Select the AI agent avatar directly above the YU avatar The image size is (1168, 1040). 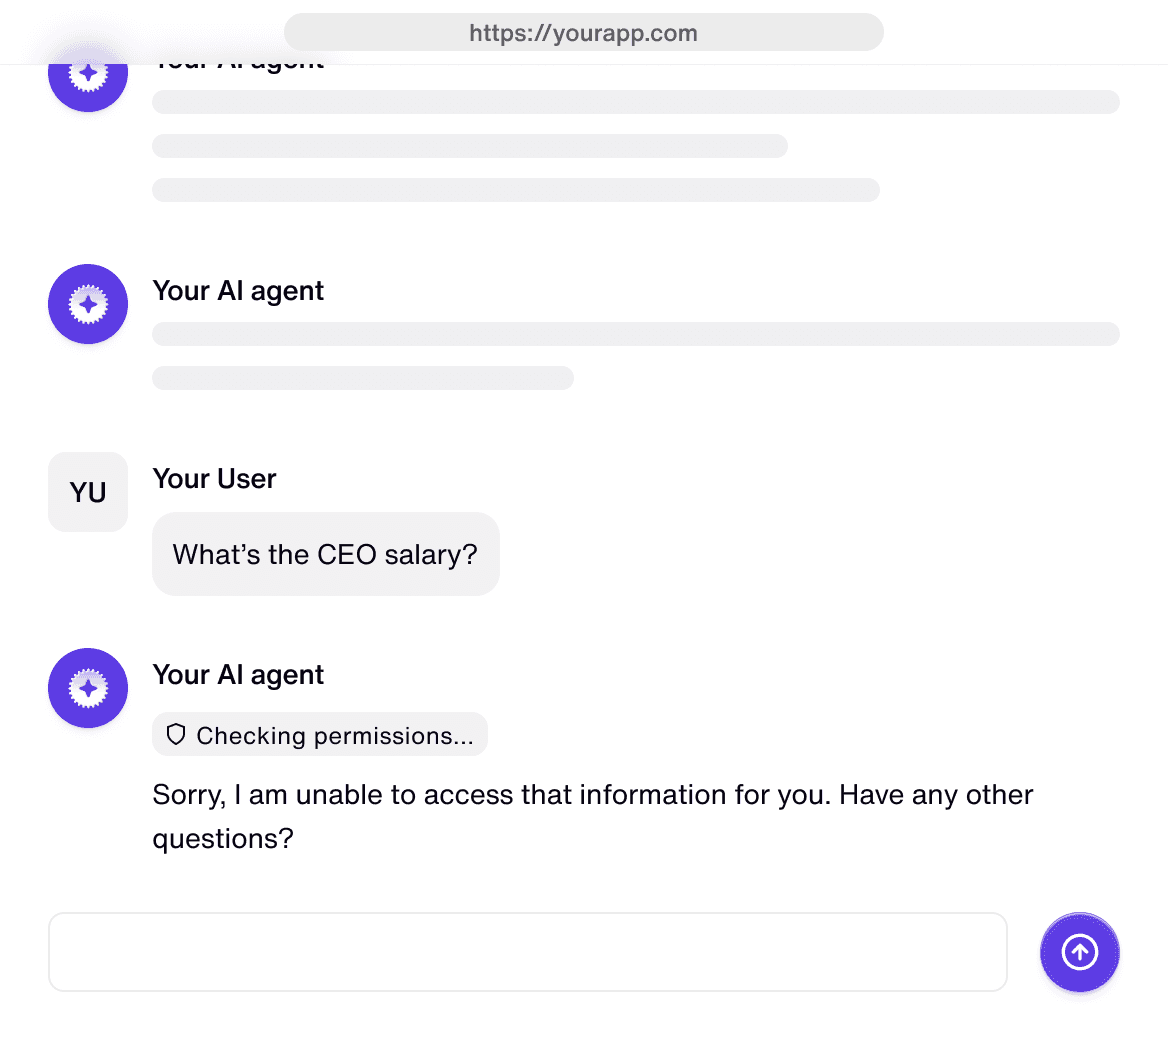[88, 304]
